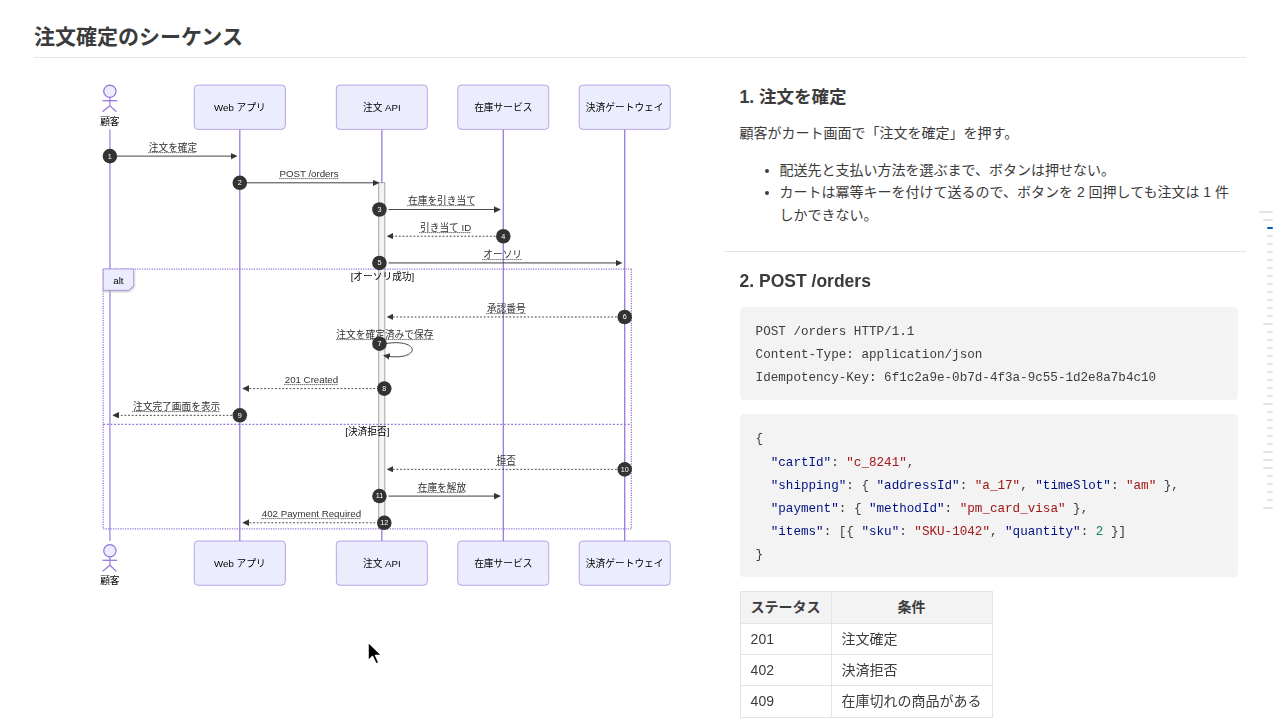Click the heading 2. POST /orders
The height and width of the screenshot is (720, 1280).
805,281
